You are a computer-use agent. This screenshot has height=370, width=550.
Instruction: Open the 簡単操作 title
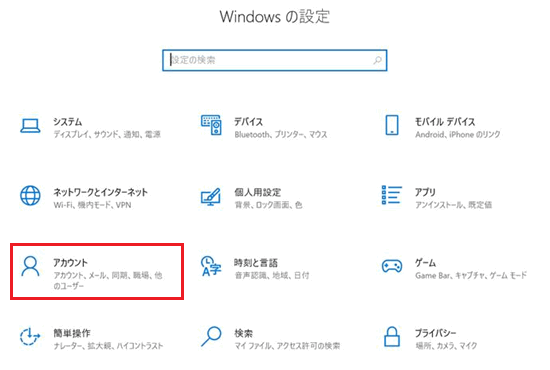click(72, 333)
